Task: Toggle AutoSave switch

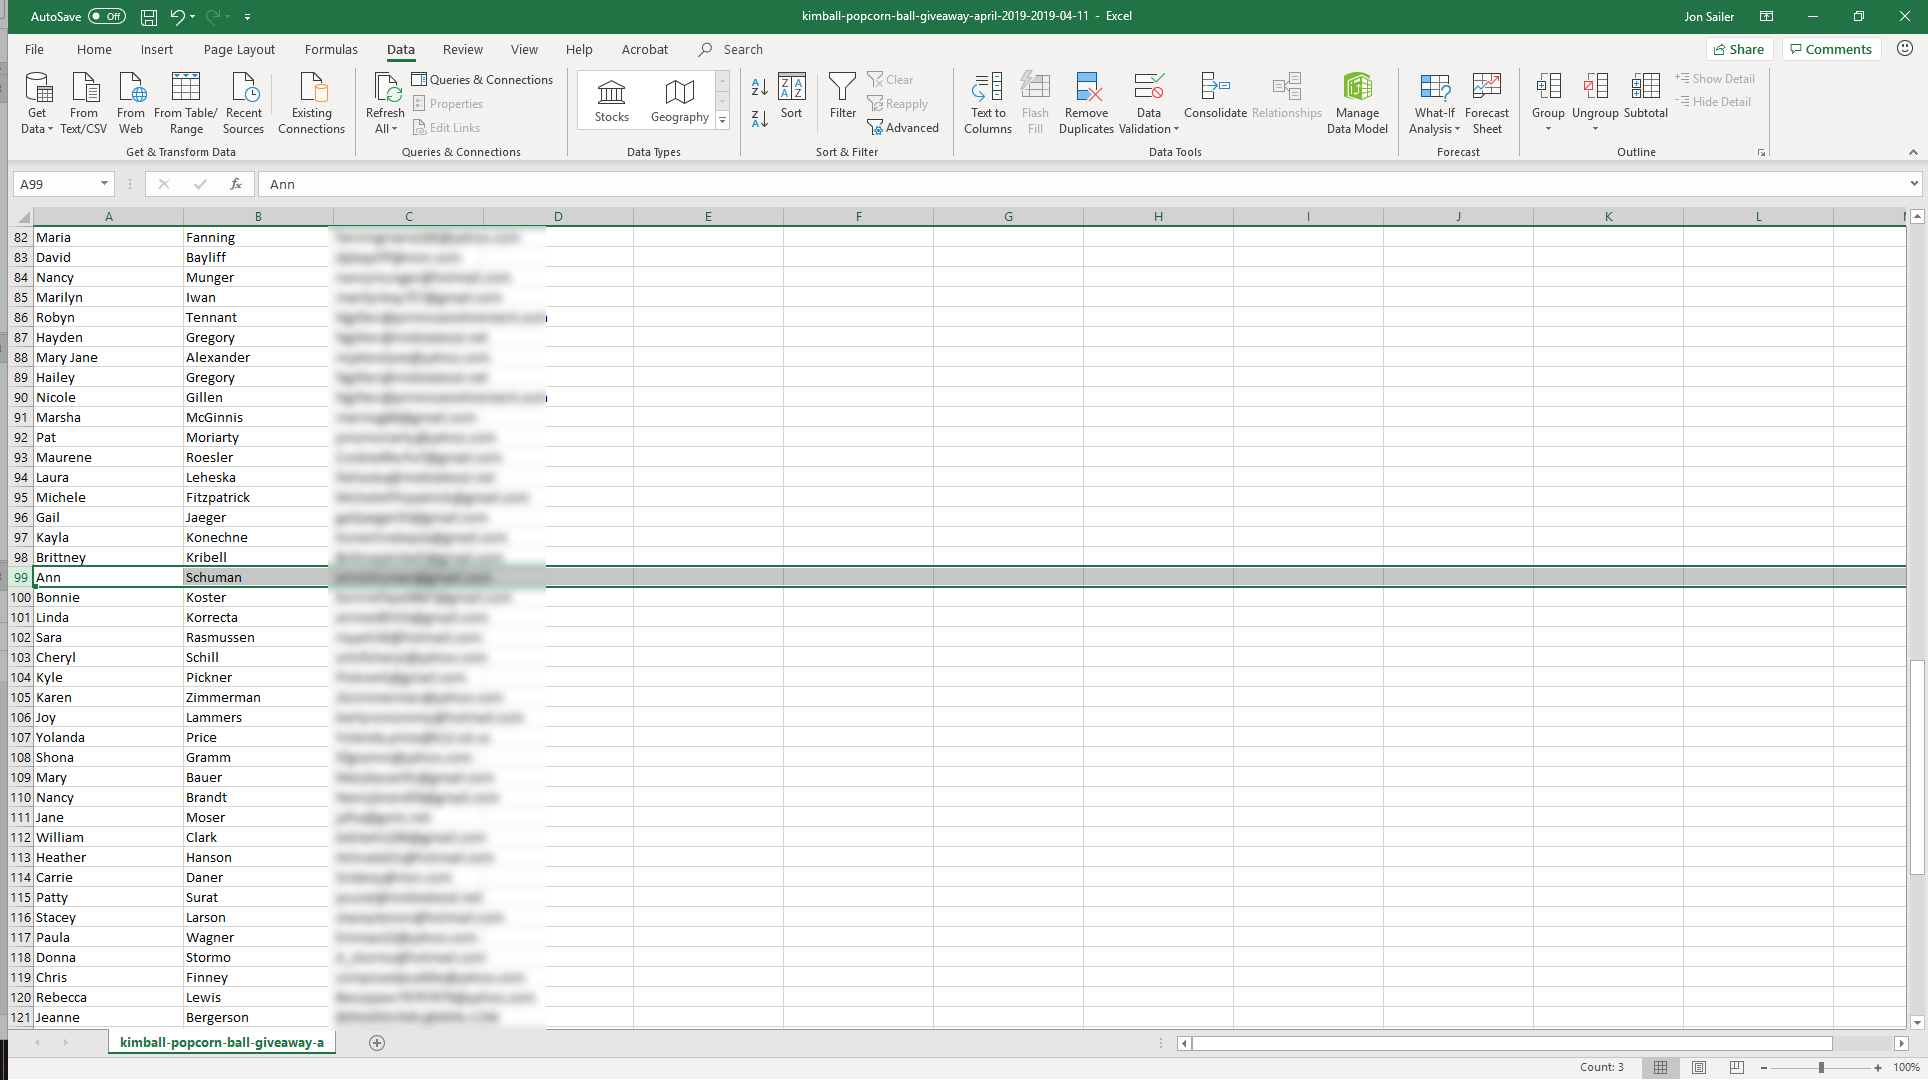Action: click(106, 16)
